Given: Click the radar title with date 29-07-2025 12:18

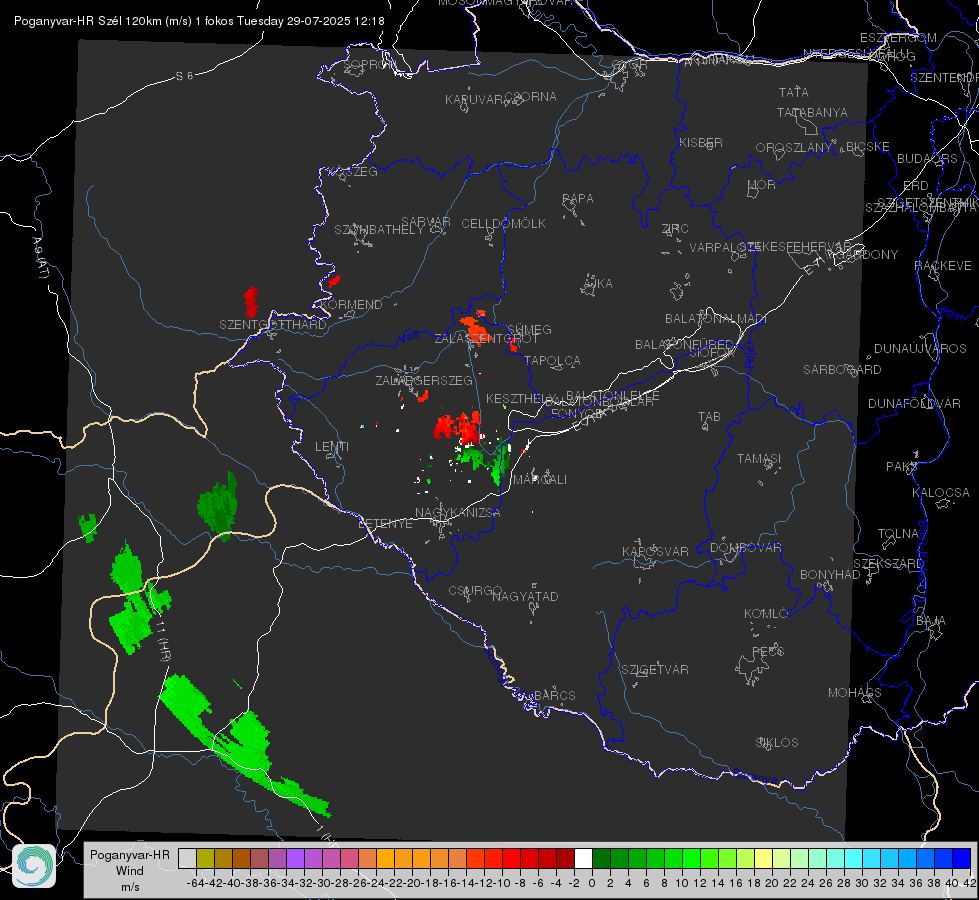Looking at the screenshot, I should click(x=199, y=21).
